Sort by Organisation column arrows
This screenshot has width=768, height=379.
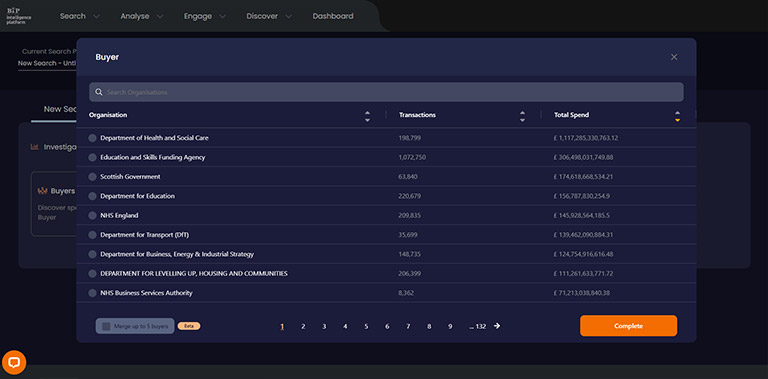pos(367,116)
